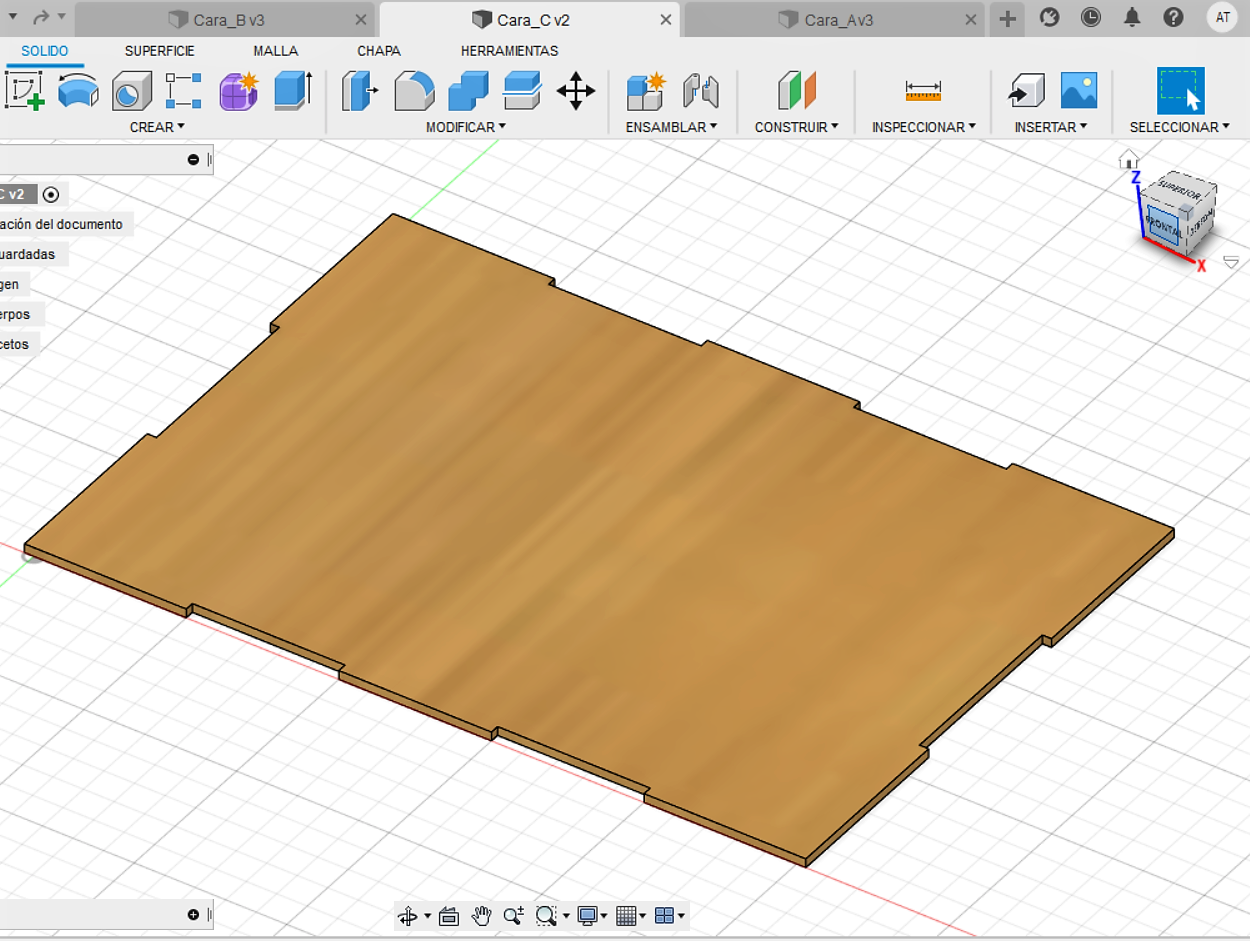Switch to the Cara_B v3 document tab
The height and width of the screenshot is (941, 1250).
point(225,19)
